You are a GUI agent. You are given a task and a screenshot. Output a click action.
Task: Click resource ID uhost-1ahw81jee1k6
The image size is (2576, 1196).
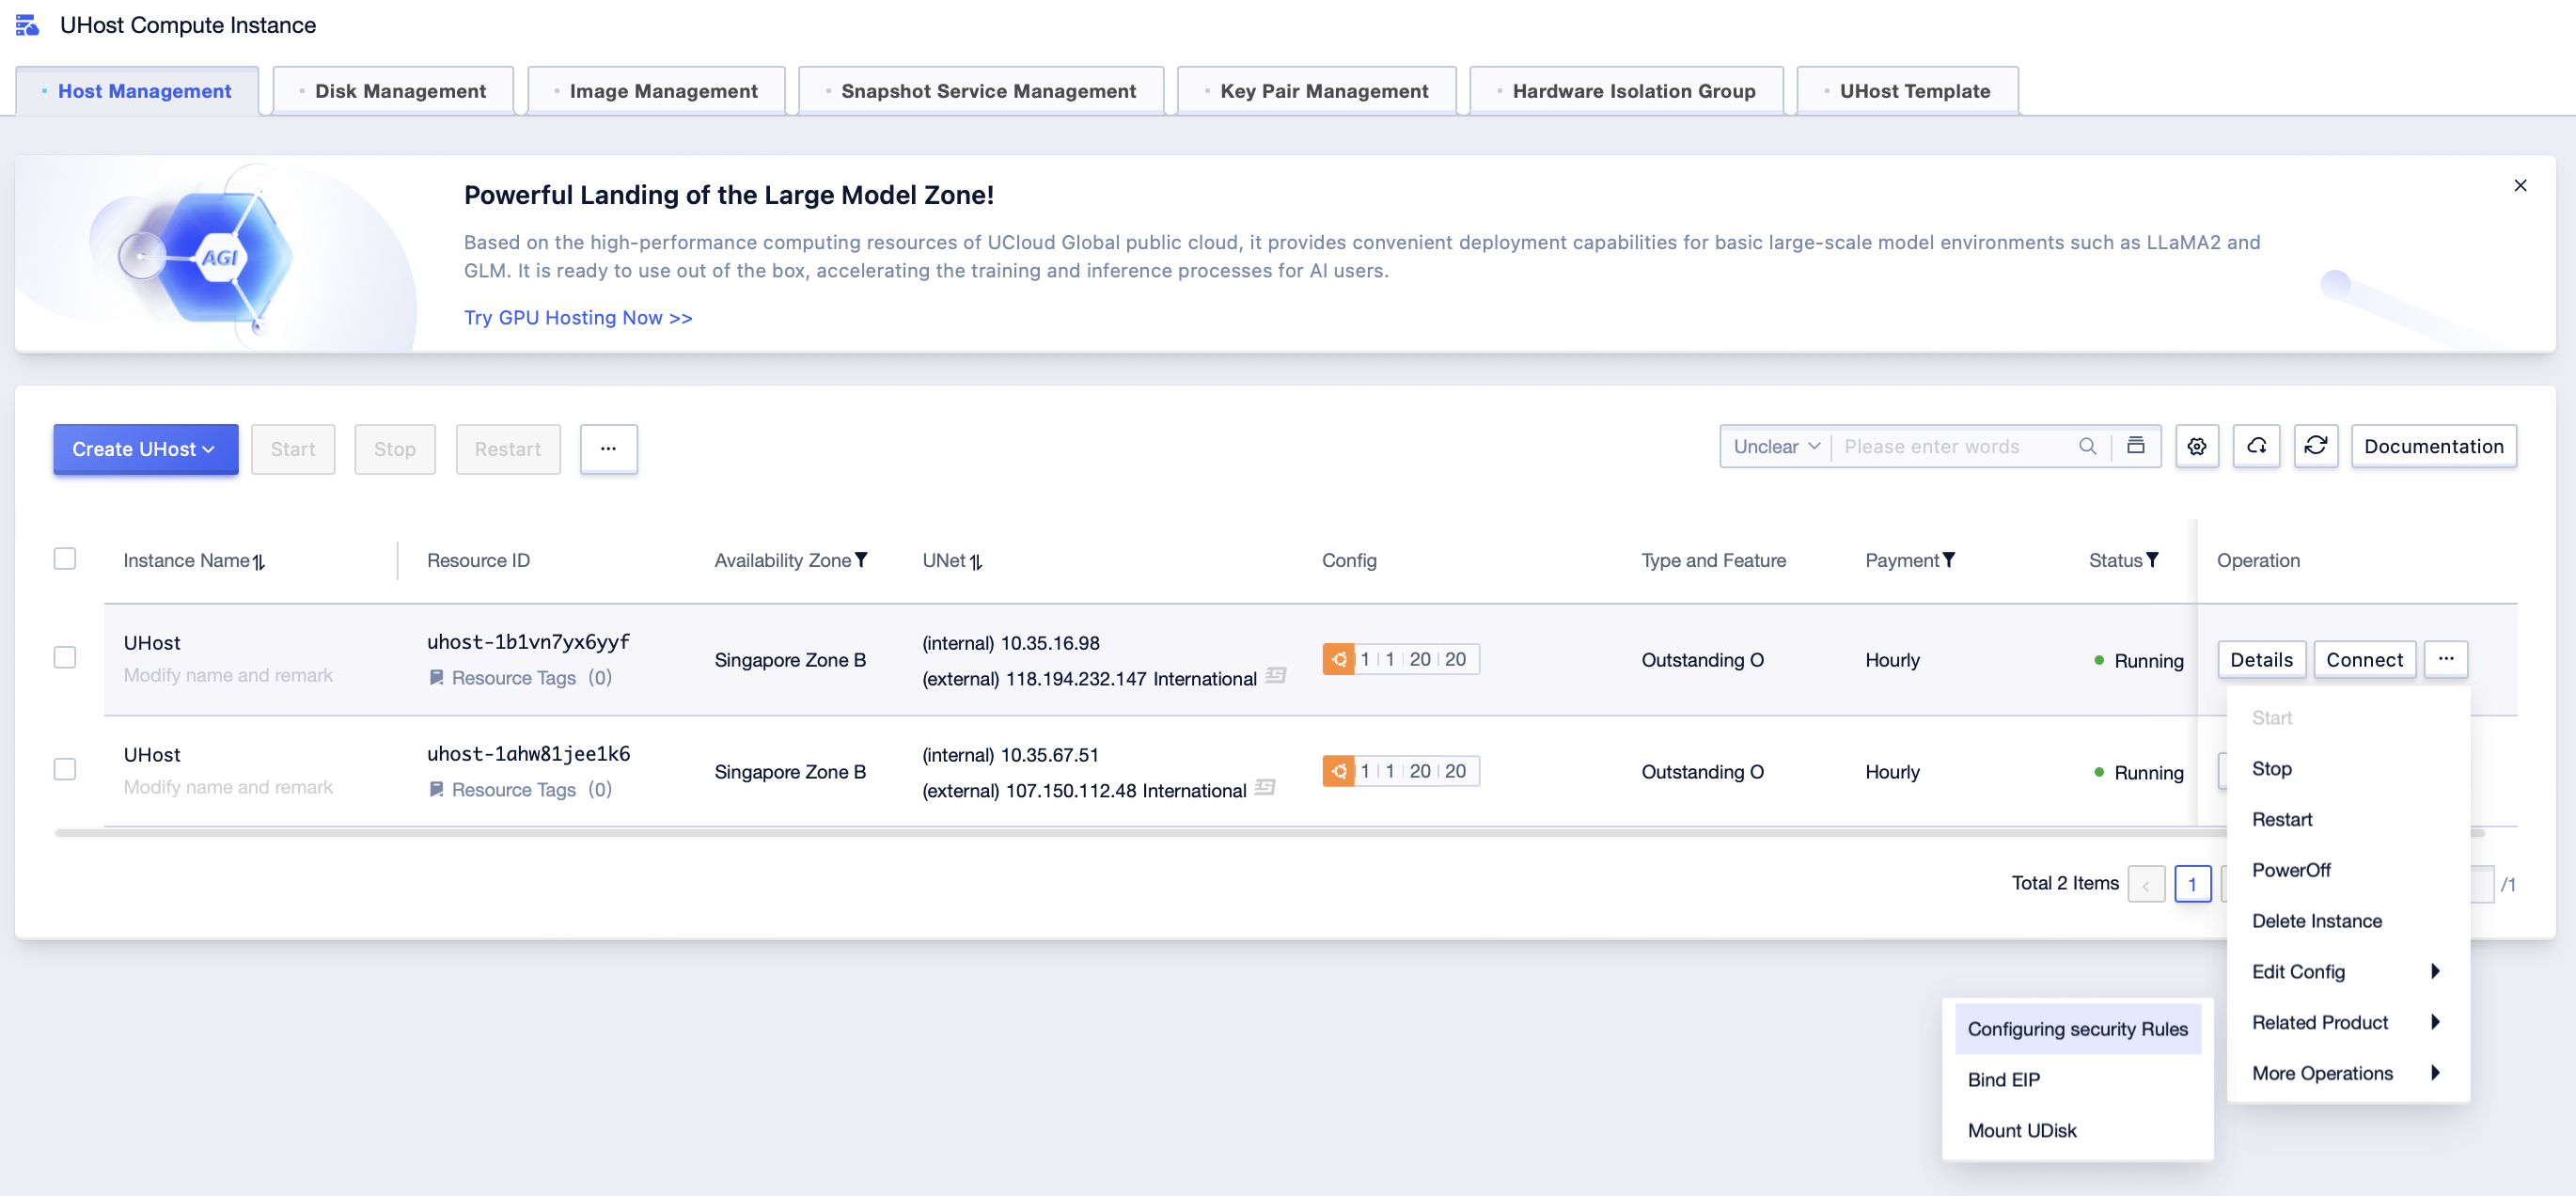coord(528,754)
